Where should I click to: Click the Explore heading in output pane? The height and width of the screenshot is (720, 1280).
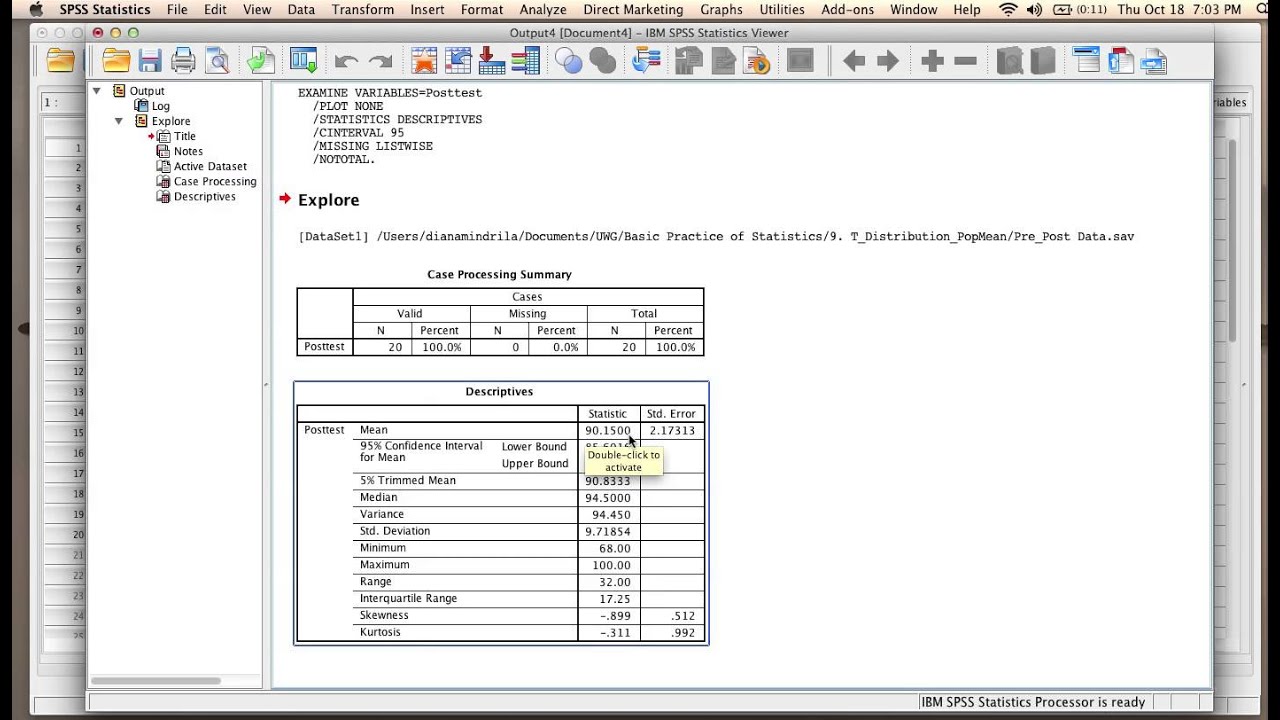click(328, 200)
